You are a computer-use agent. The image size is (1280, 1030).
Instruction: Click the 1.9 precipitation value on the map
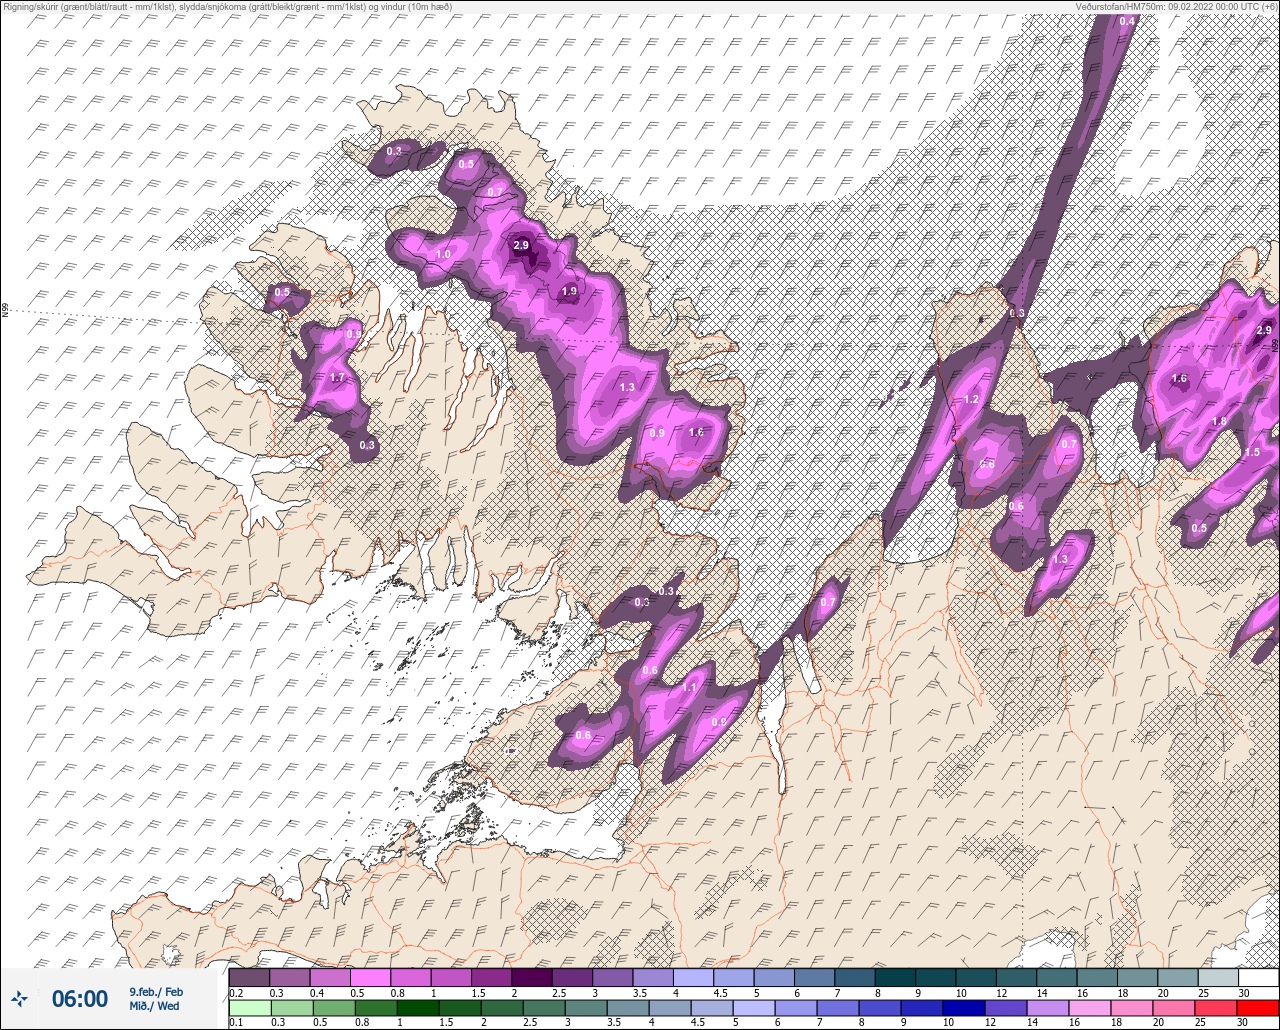tap(569, 292)
